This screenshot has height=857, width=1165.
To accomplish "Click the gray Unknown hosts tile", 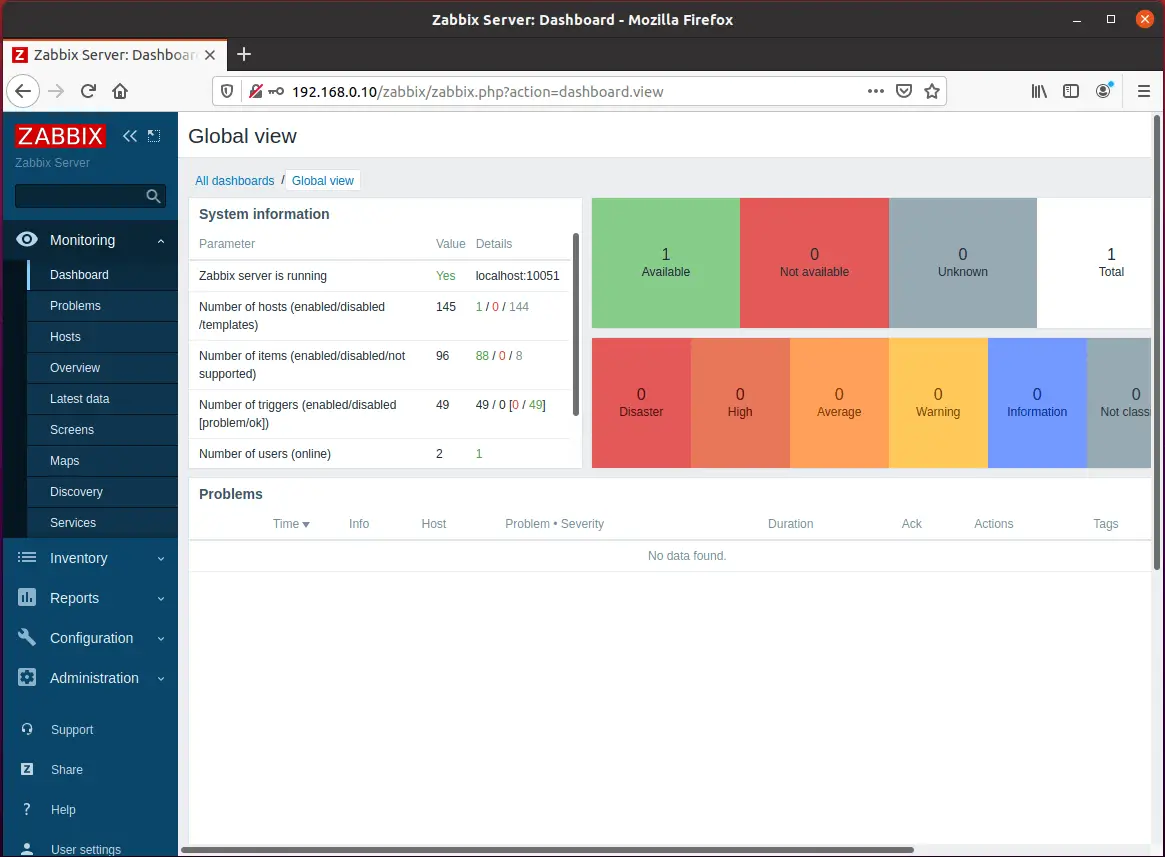I will 963,262.
